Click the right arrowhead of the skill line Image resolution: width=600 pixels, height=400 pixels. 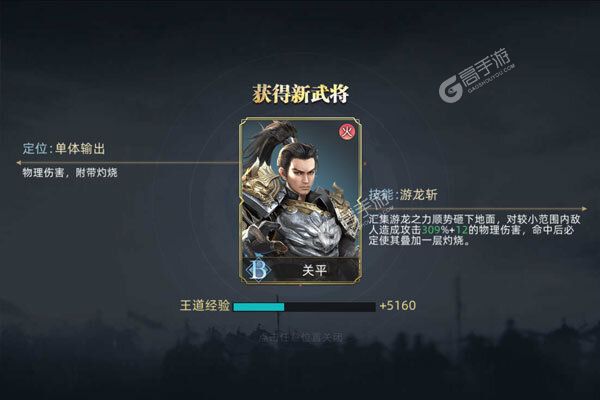pos(584,209)
